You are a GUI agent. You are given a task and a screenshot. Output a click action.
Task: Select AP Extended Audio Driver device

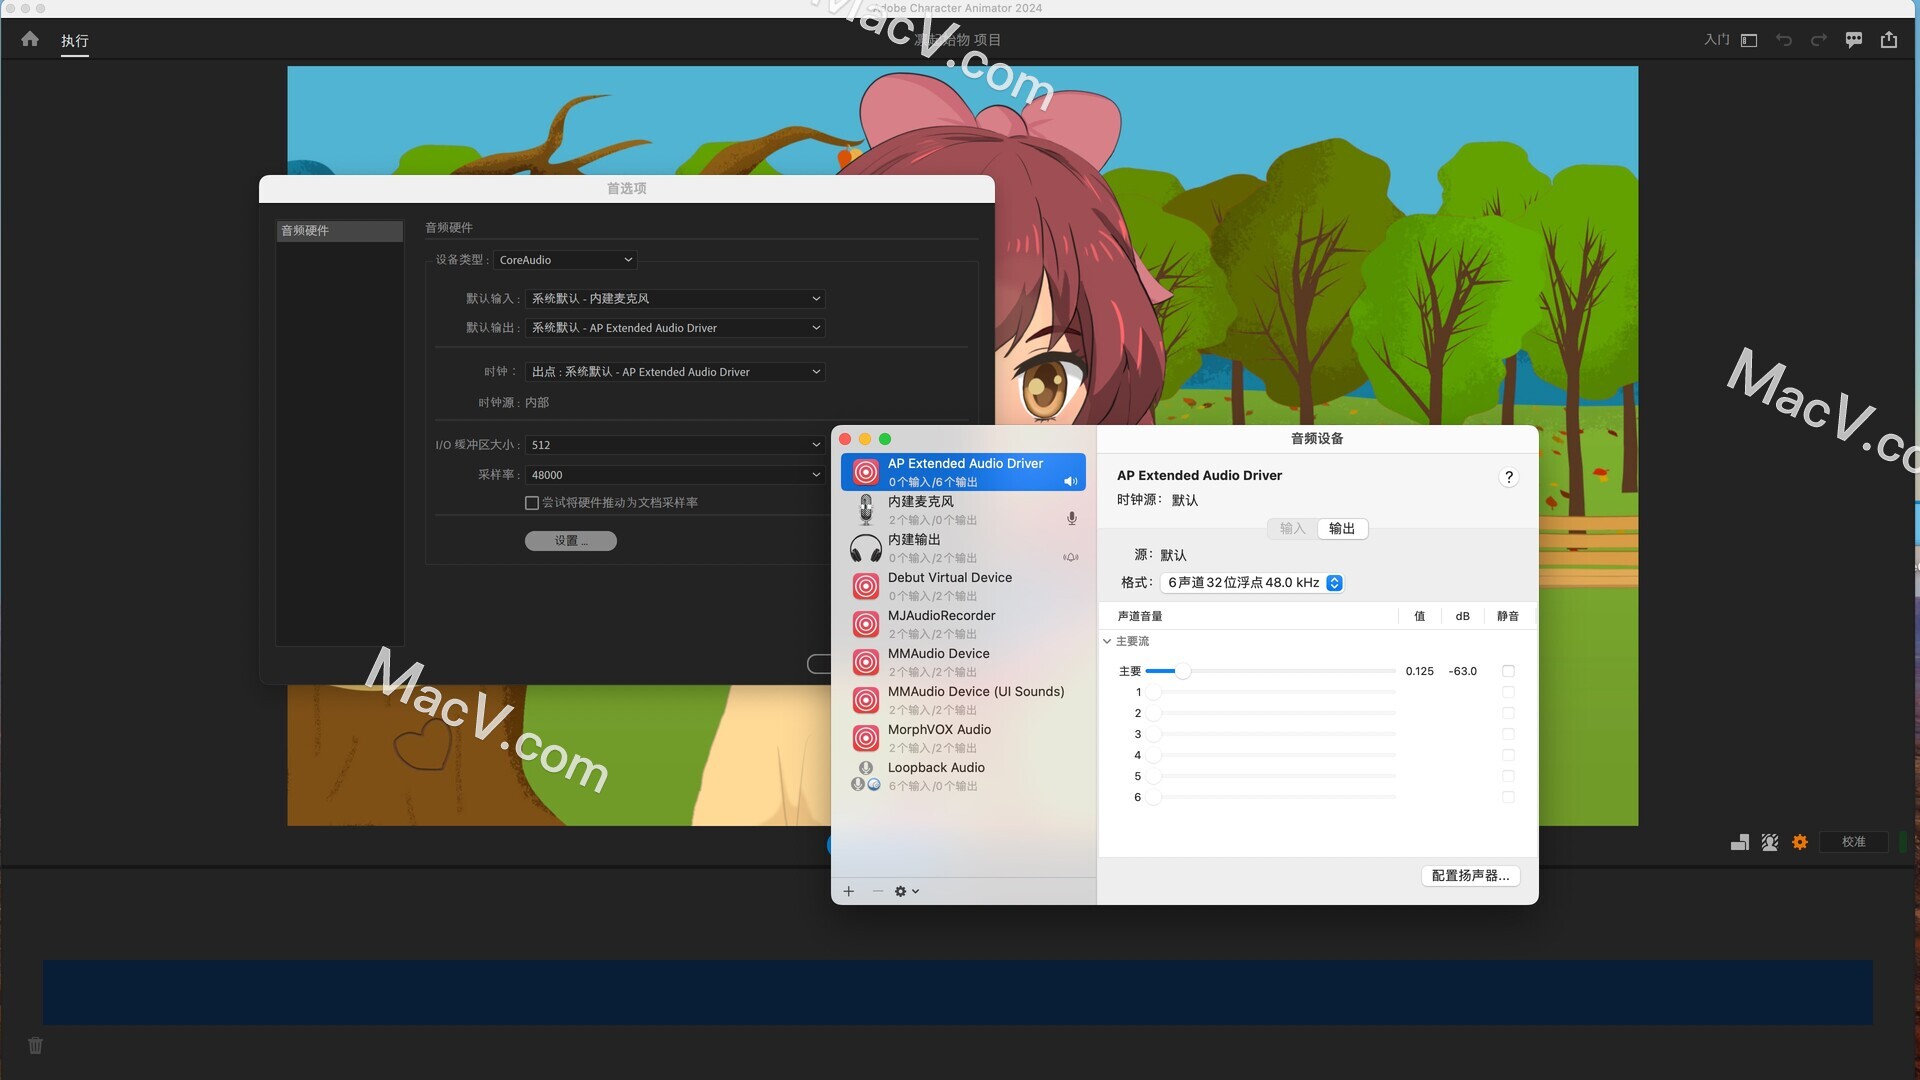click(963, 472)
